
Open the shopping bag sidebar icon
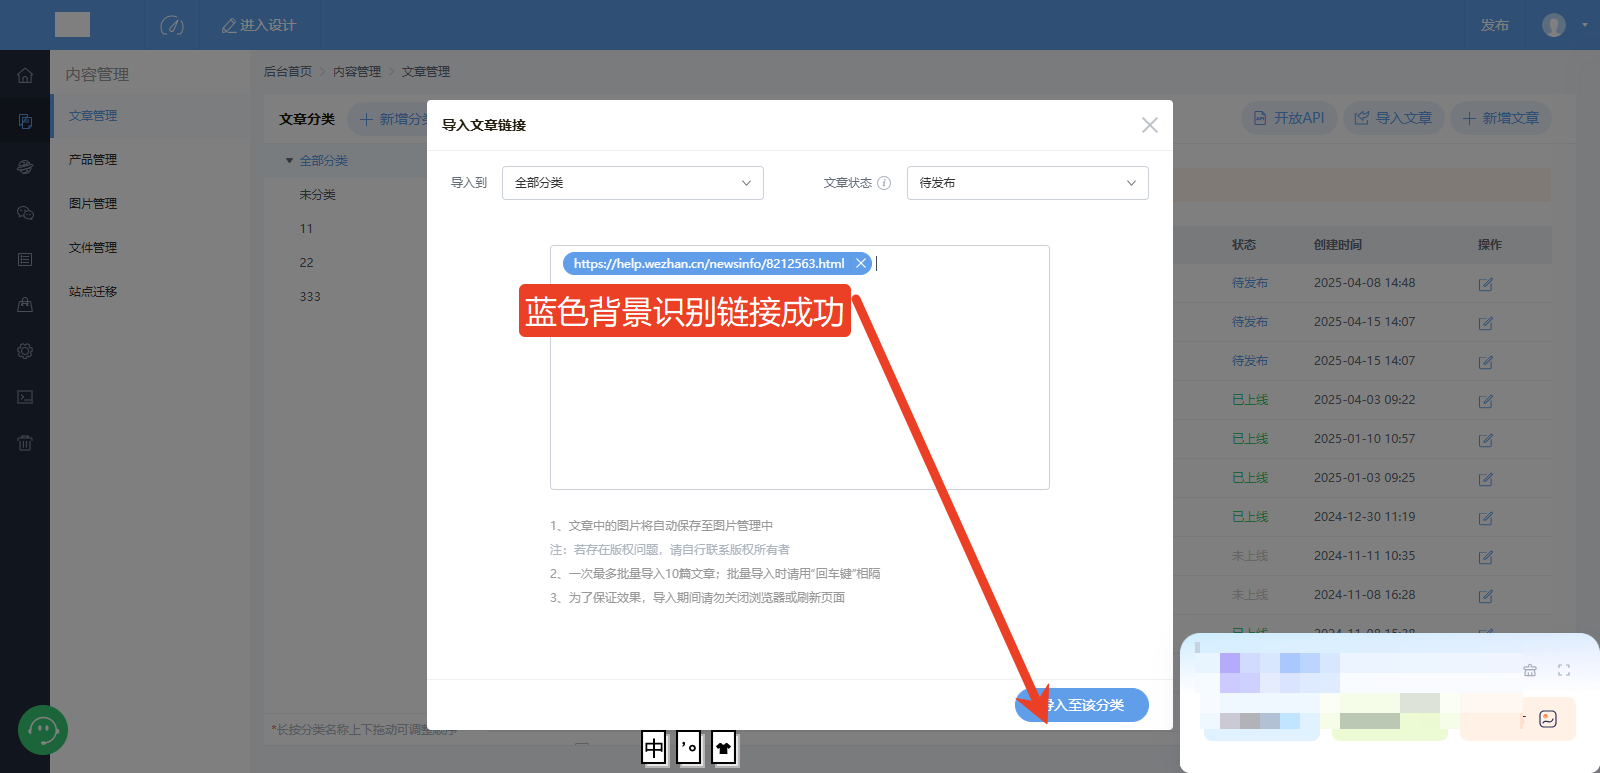tap(25, 305)
